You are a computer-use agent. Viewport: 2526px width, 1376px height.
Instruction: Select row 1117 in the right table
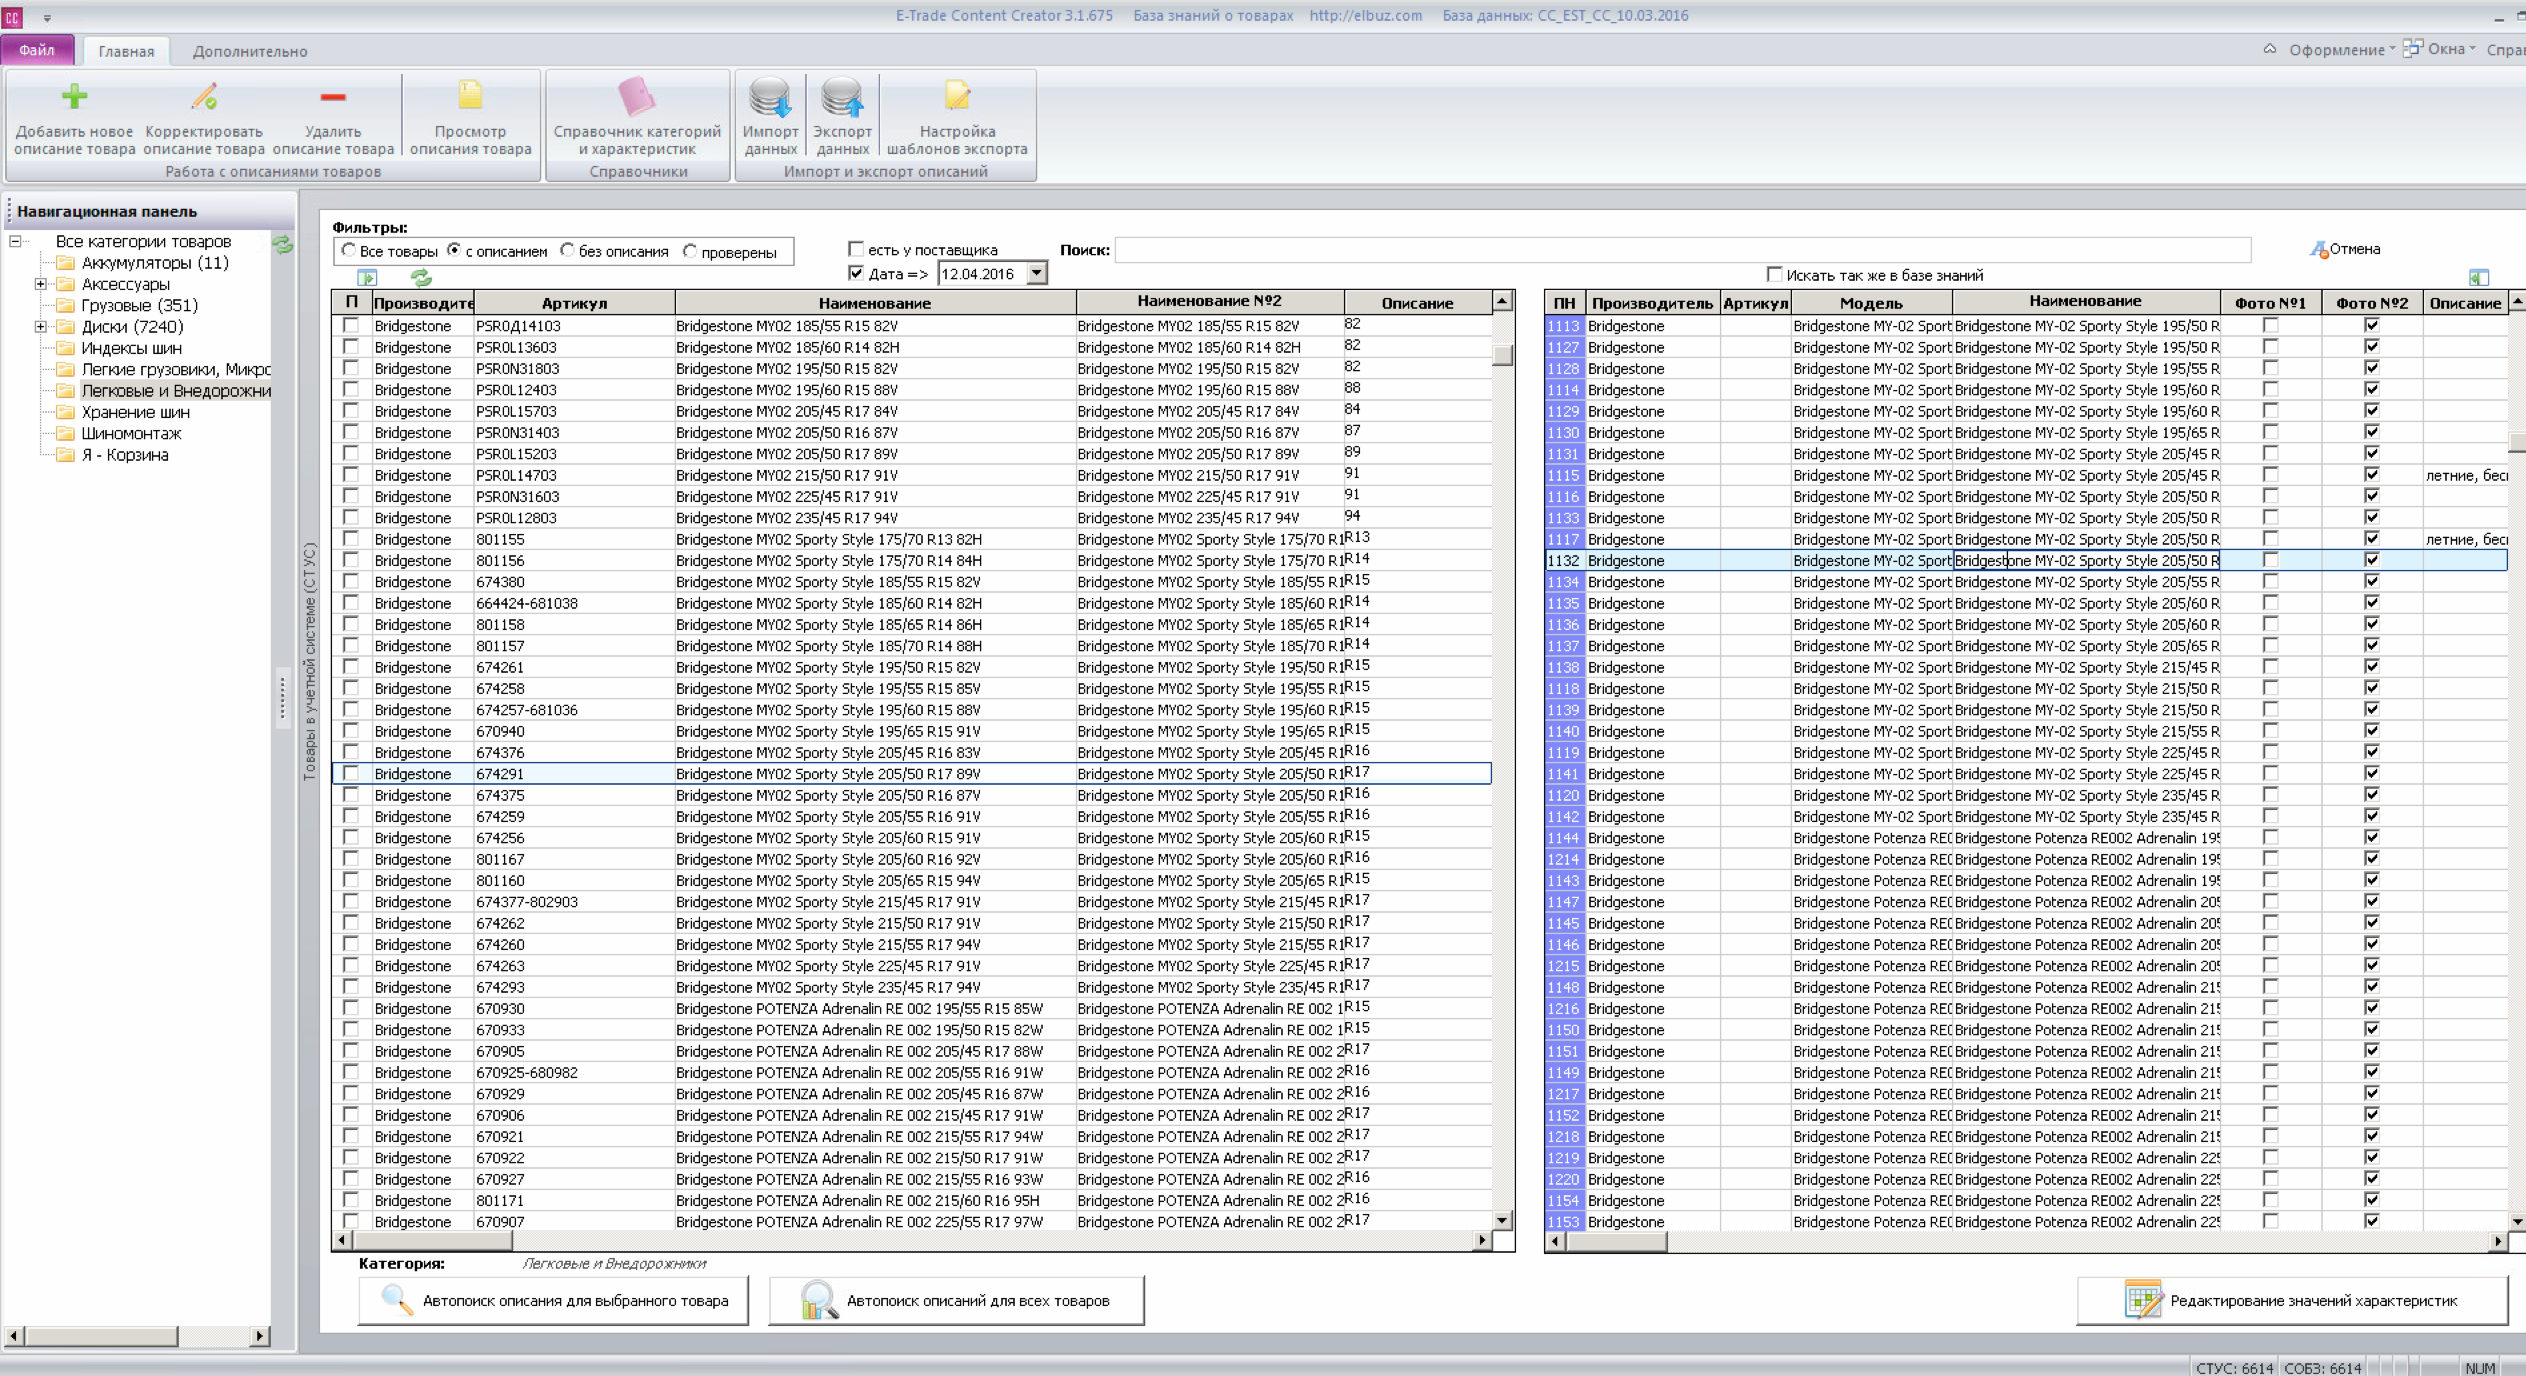point(2026,539)
